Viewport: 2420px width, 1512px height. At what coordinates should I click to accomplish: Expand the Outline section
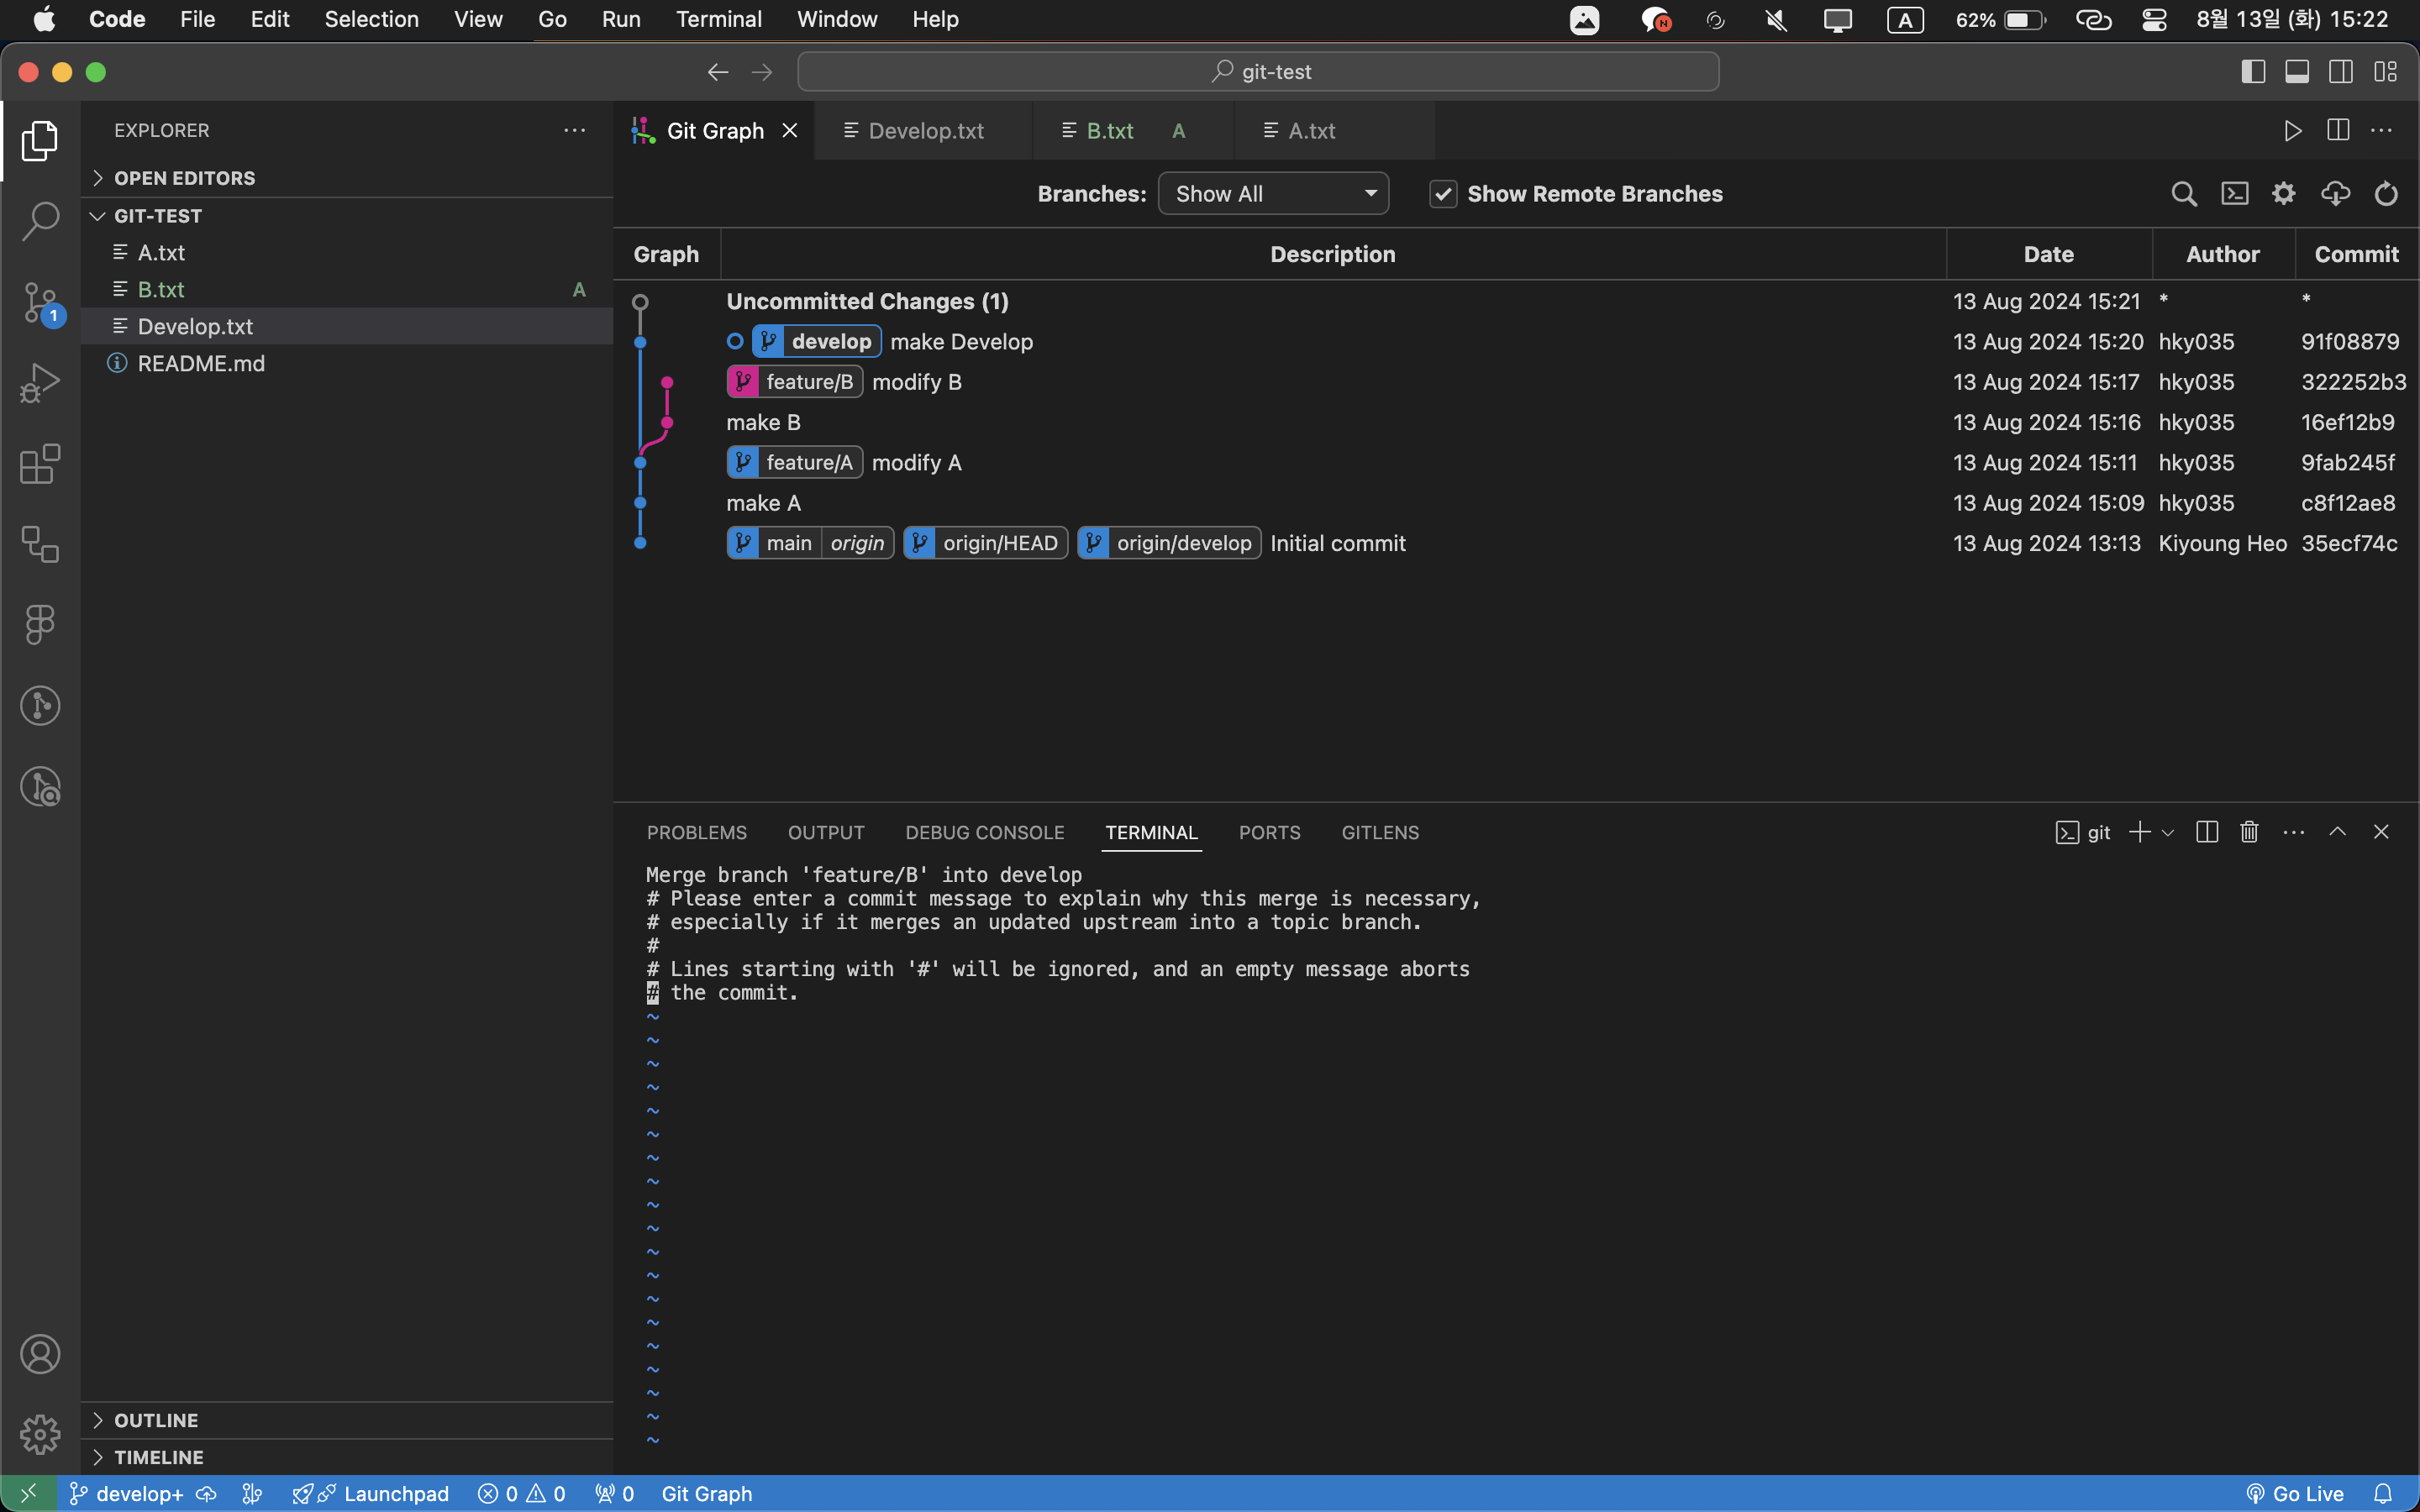coord(346,1420)
